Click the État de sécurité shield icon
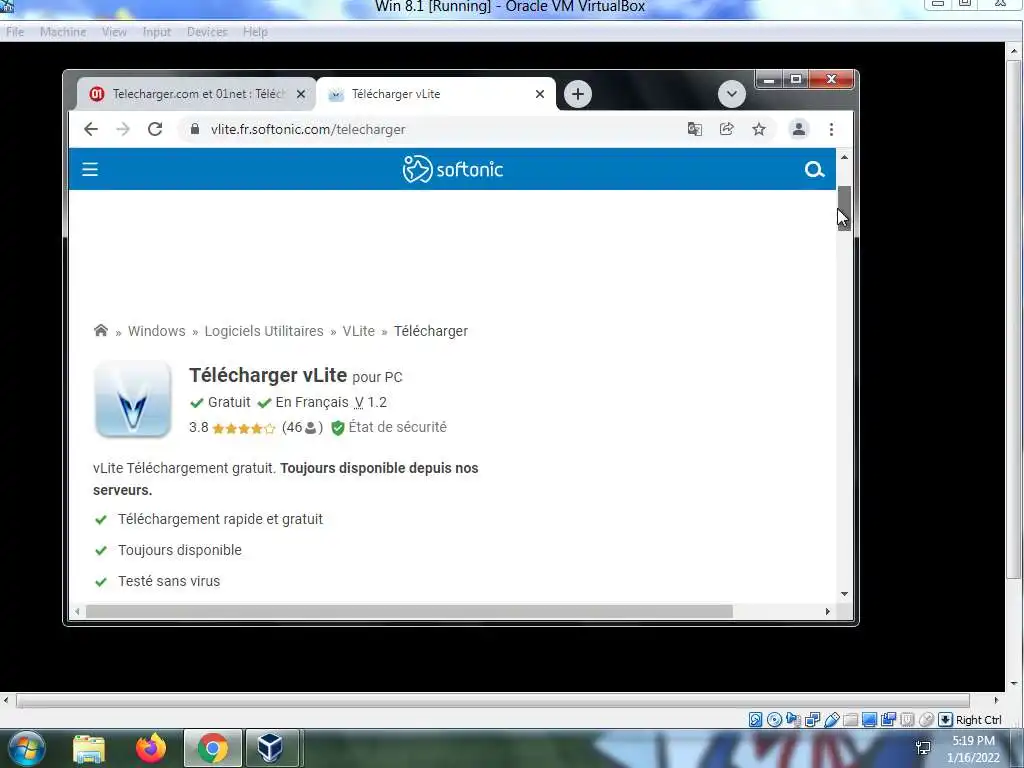 pyautogui.click(x=338, y=428)
